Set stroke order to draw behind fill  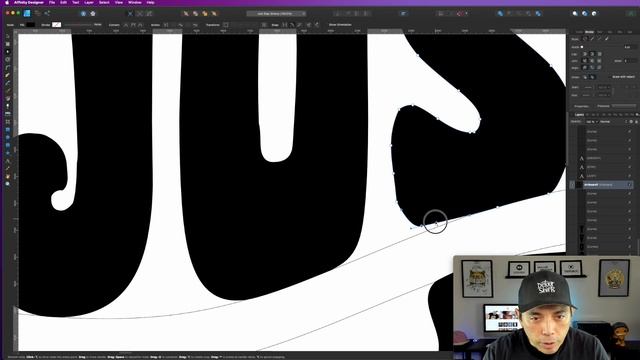click(585, 77)
